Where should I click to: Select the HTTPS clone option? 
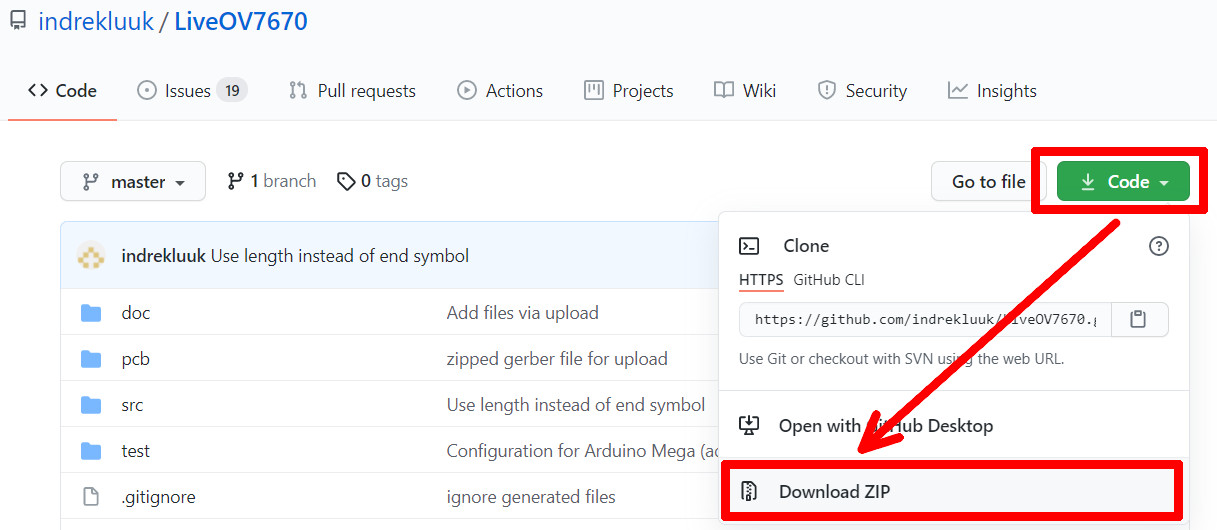pos(761,280)
